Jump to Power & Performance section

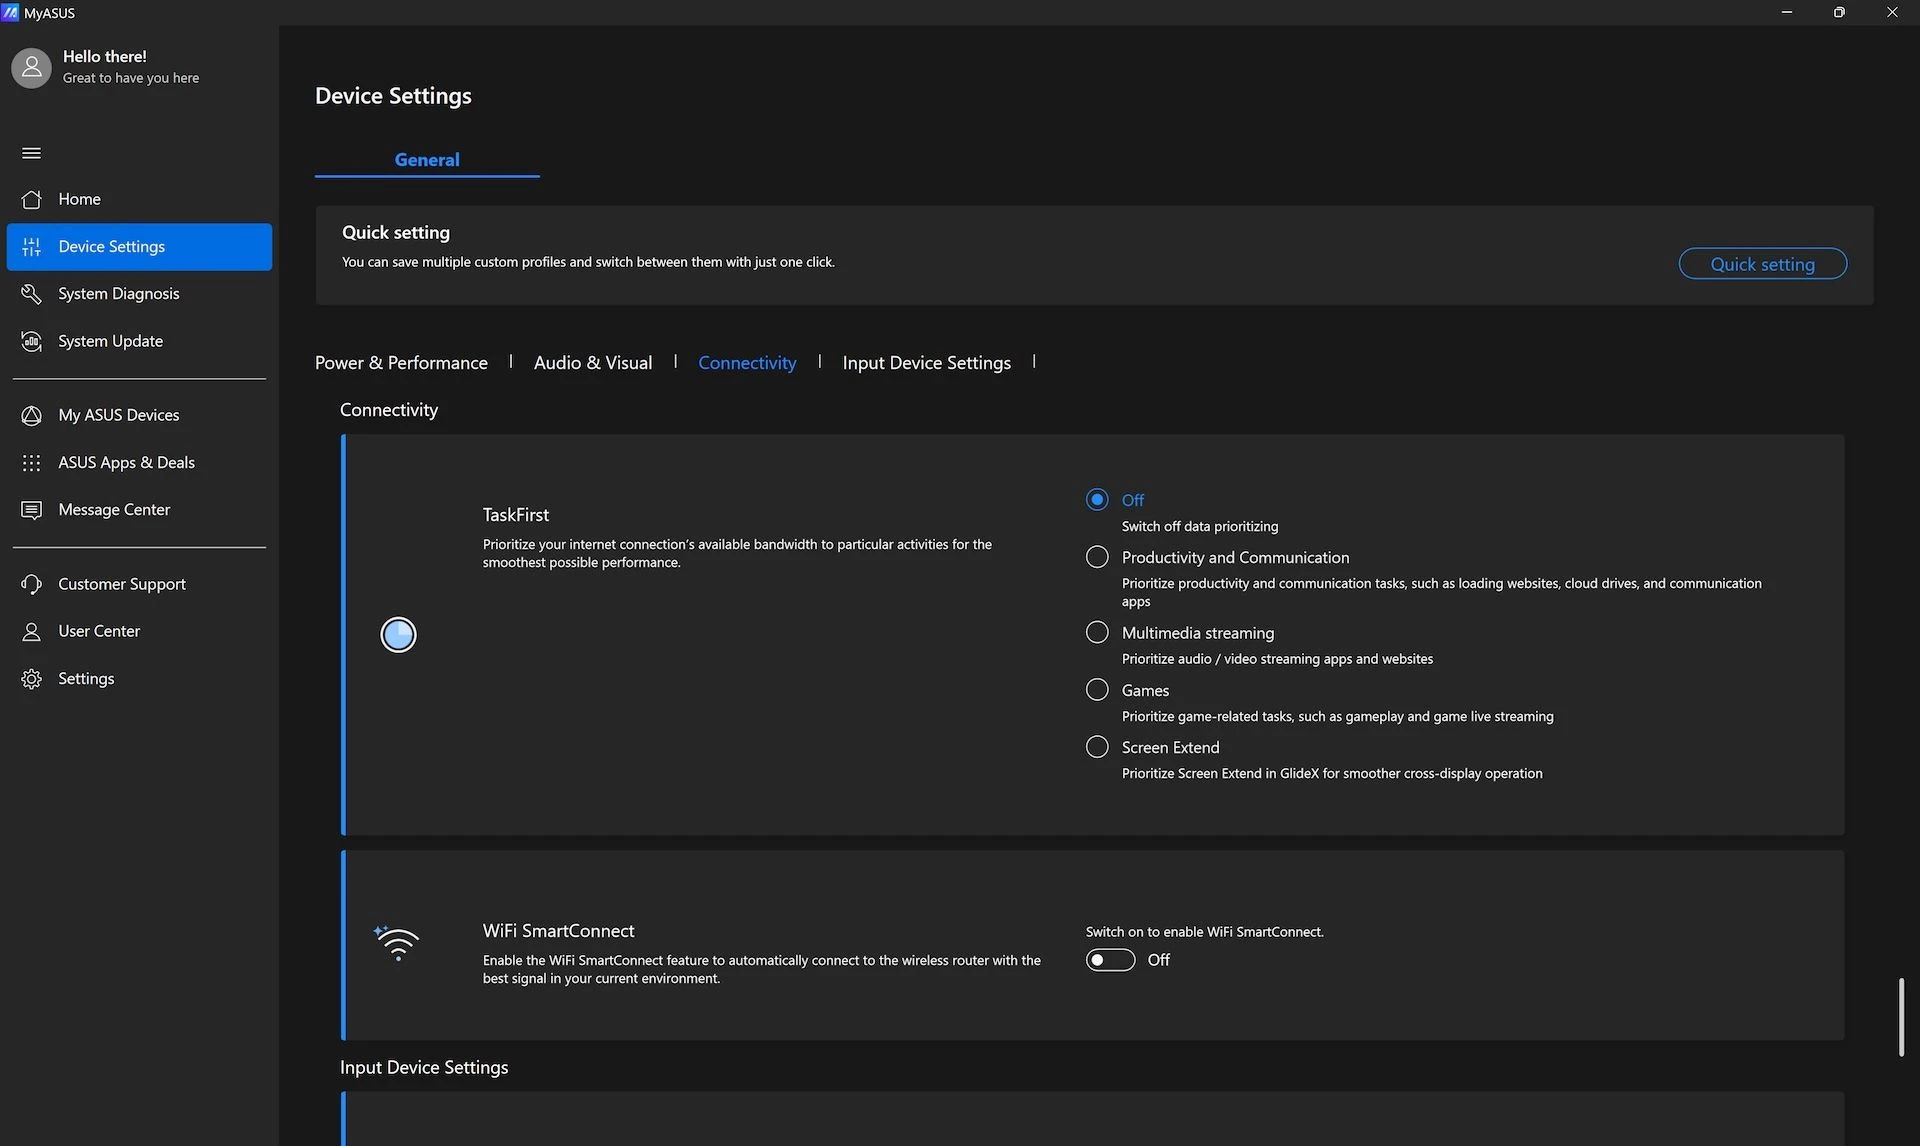(401, 363)
